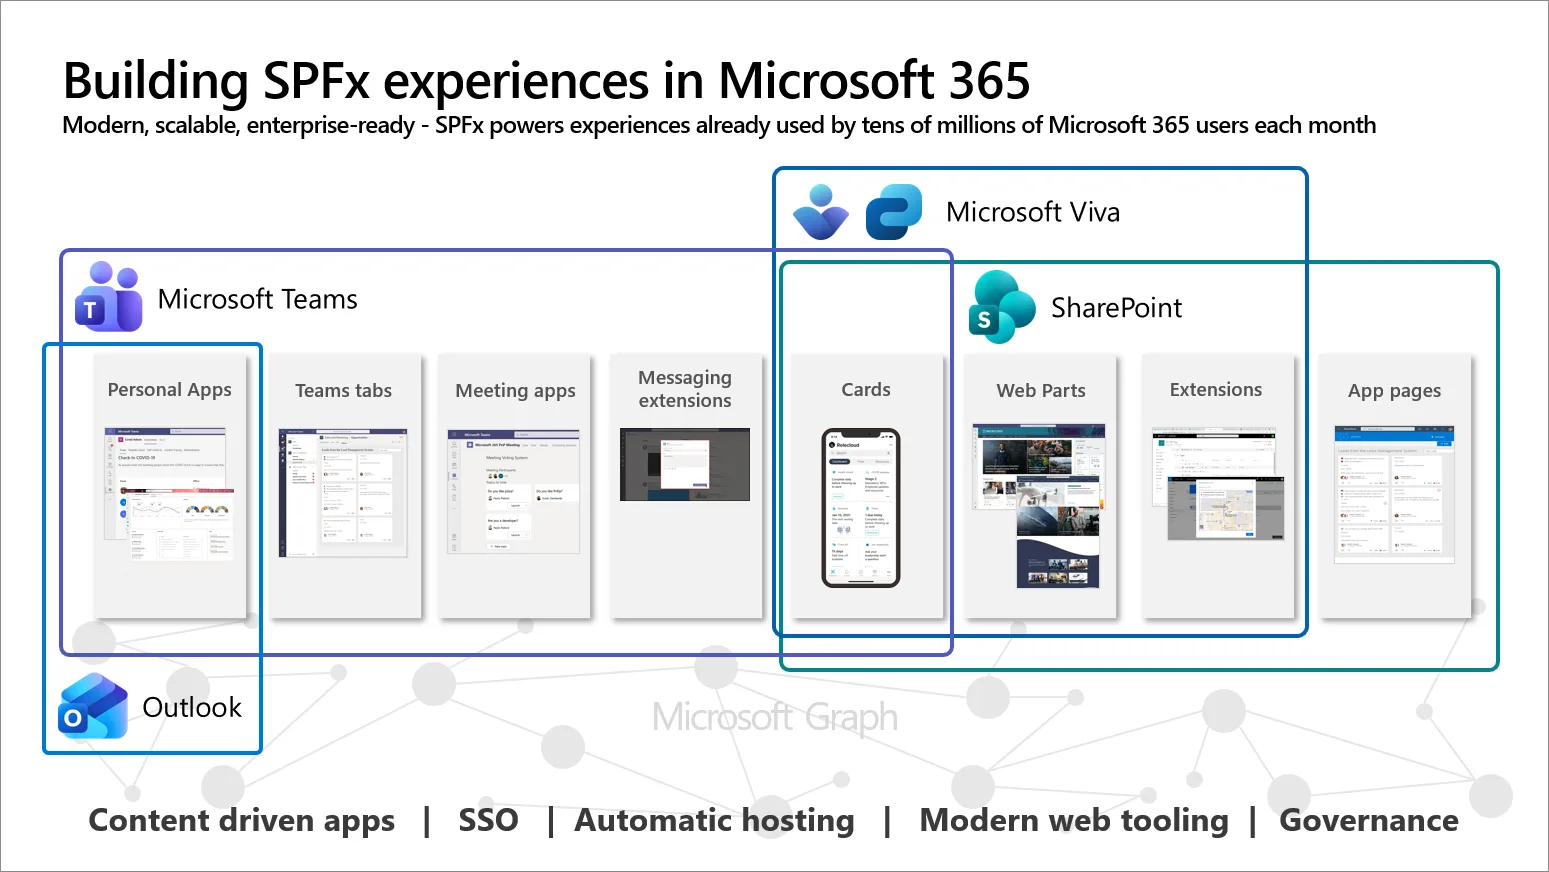
Task: Click the Microsoft Teams logo icon
Action: pos(109,297)
